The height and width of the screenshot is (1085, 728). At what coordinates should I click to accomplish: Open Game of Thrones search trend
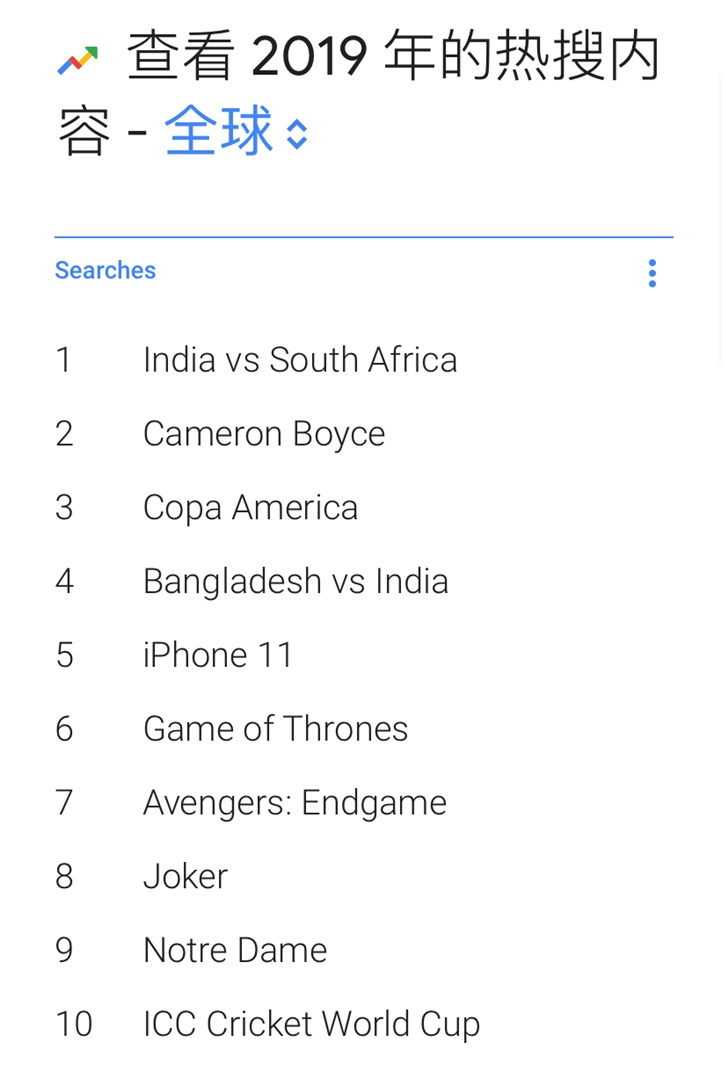(275, 729)
